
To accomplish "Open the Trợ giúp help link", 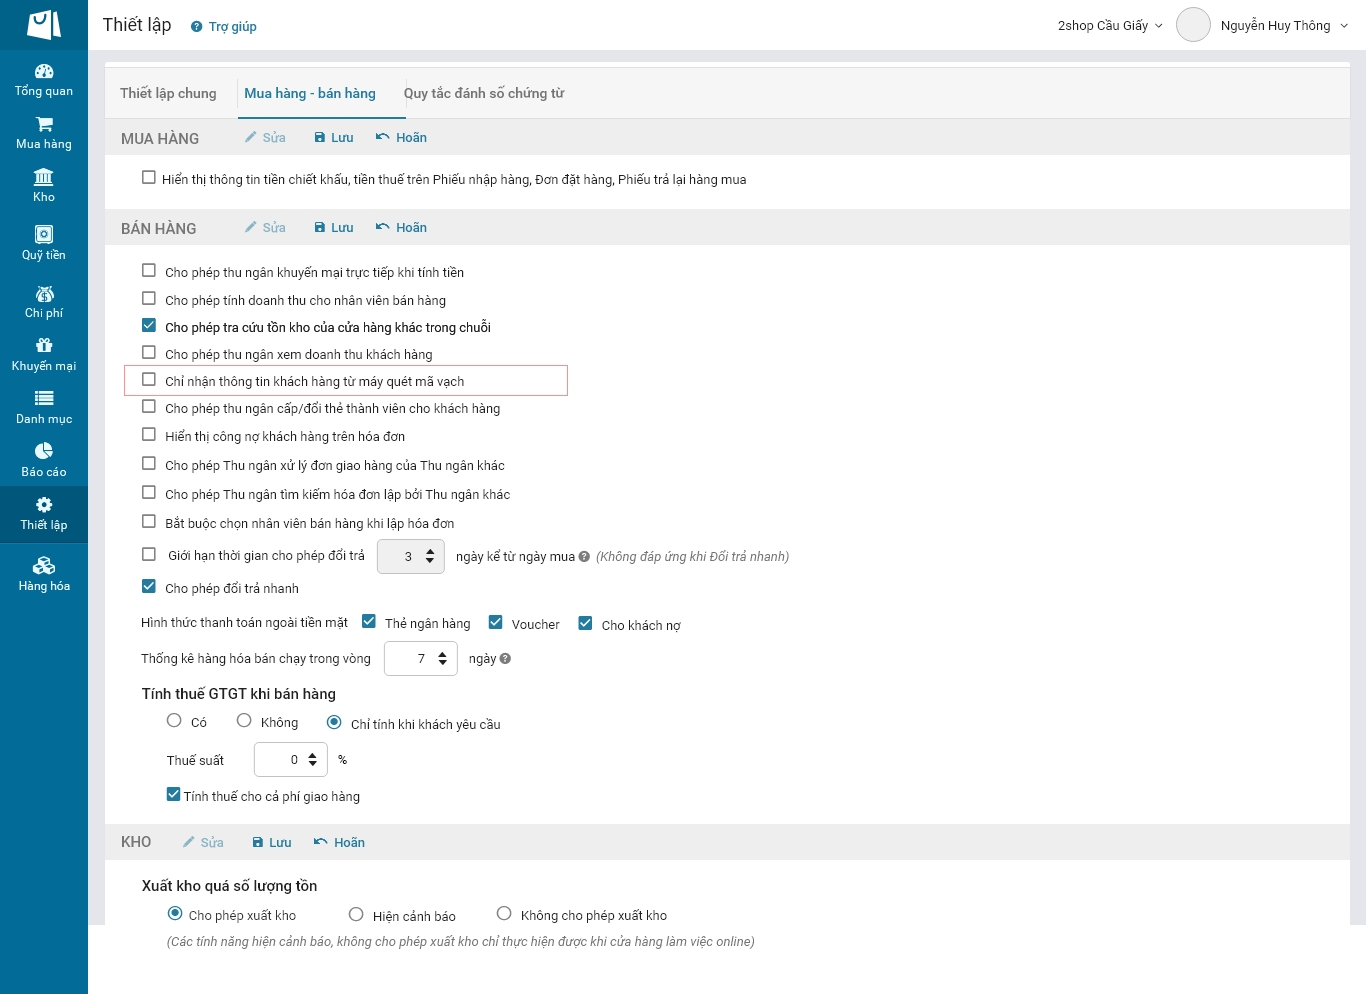I will click(224, 27).
